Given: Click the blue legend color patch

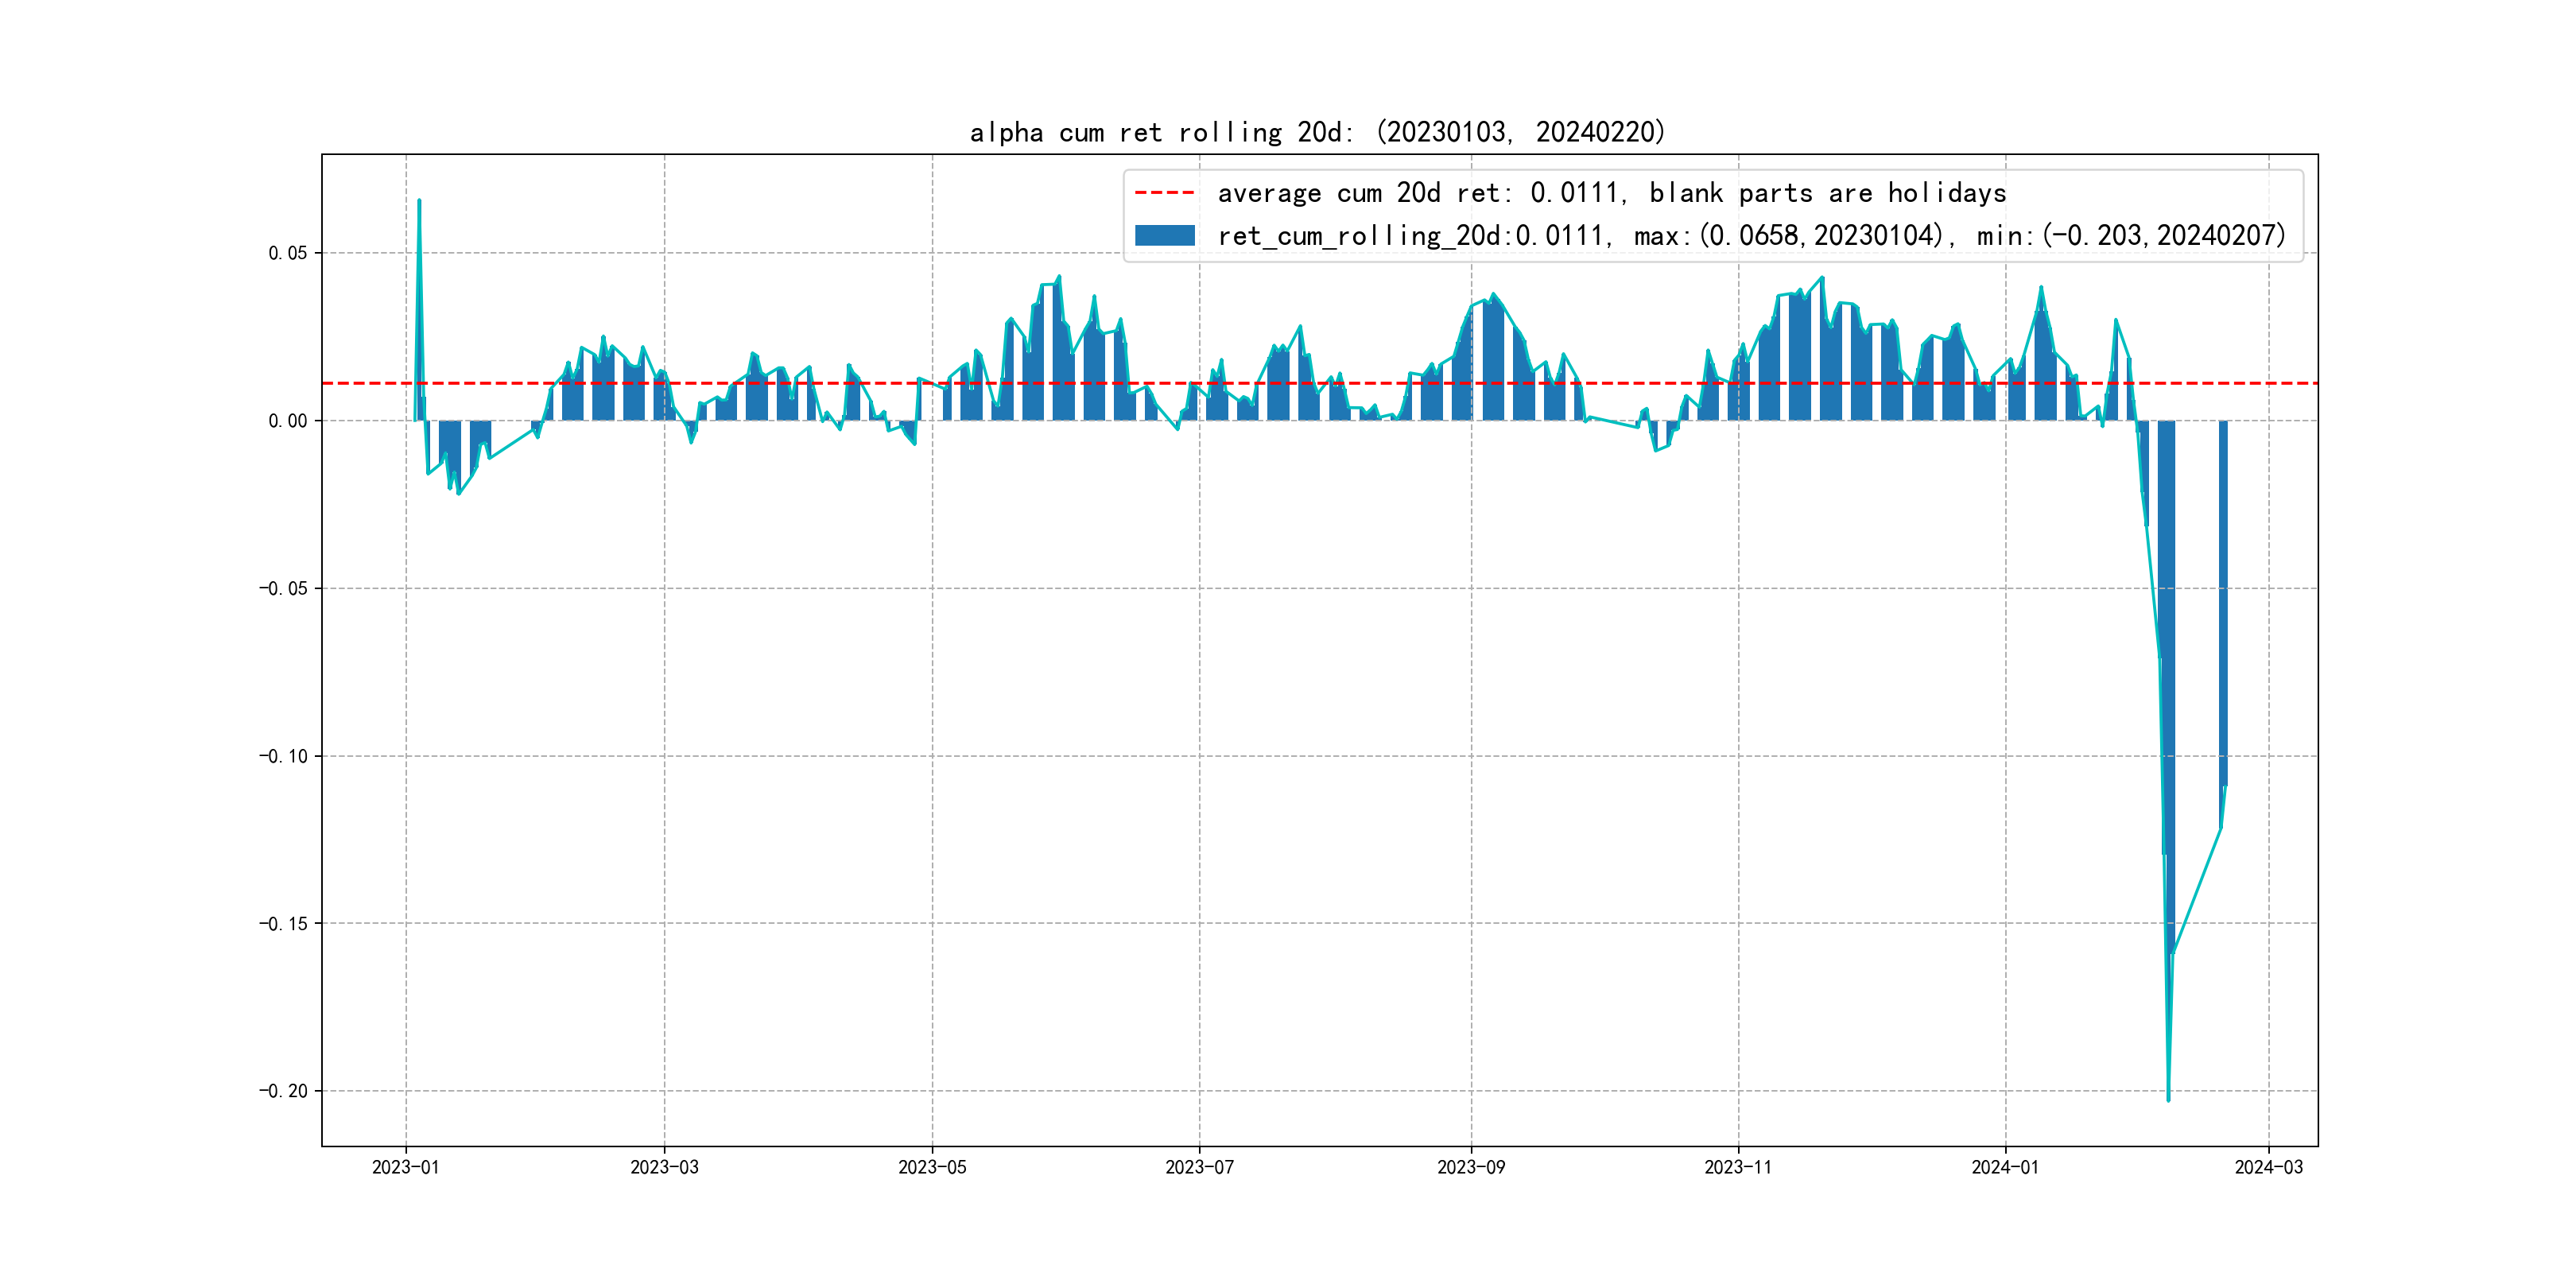Looking at the screenshot, I should click(x=1164, y=236).
